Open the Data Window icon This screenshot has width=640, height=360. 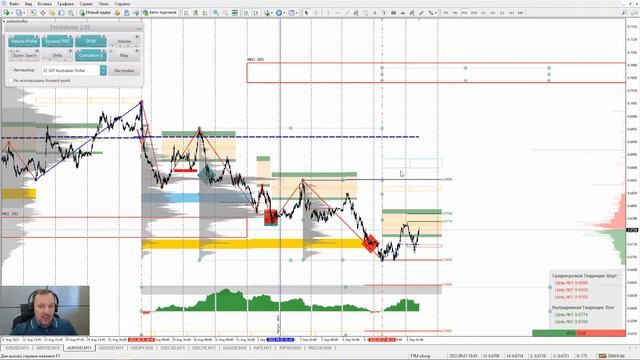42,13
